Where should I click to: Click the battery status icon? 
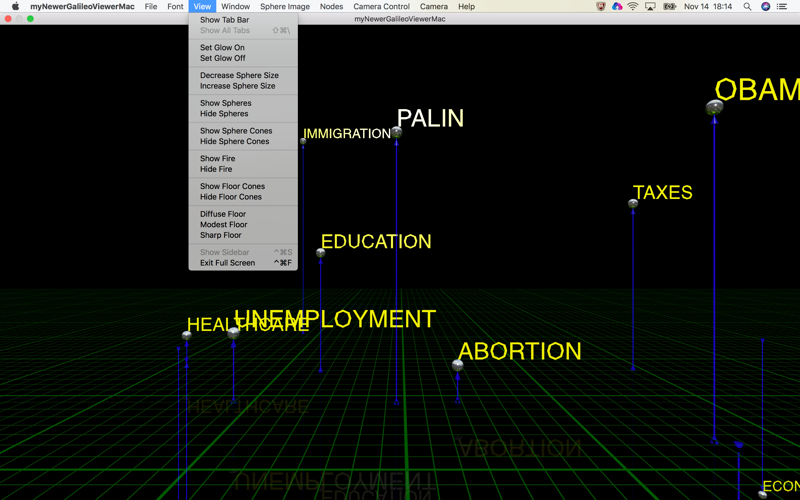[x=669, y=6]
